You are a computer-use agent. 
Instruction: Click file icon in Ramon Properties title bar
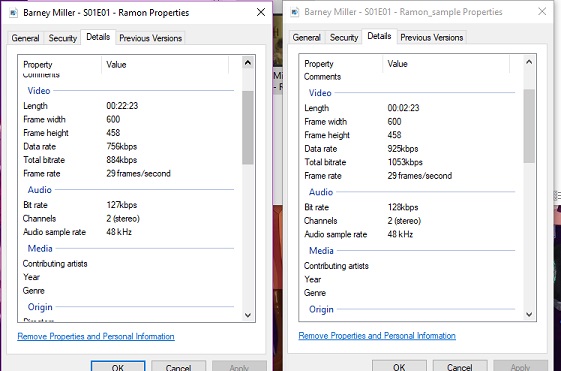click(x=14, y=13)
